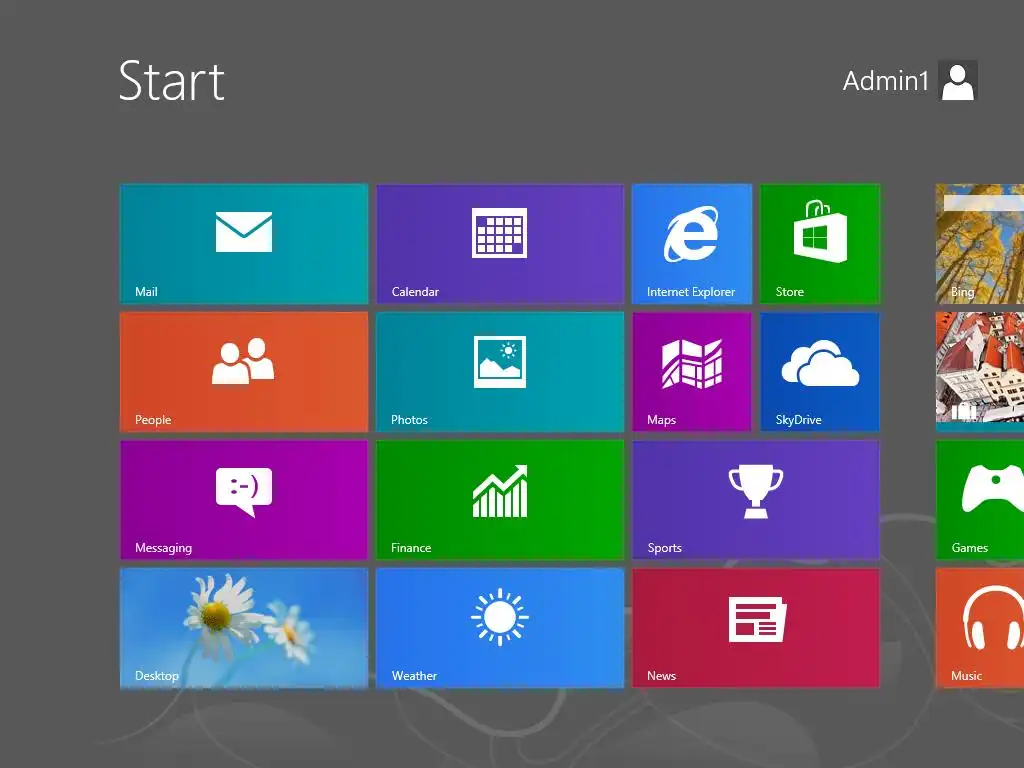Open the Store tile
Screen dimensions: 1024x768
point(820,244)
